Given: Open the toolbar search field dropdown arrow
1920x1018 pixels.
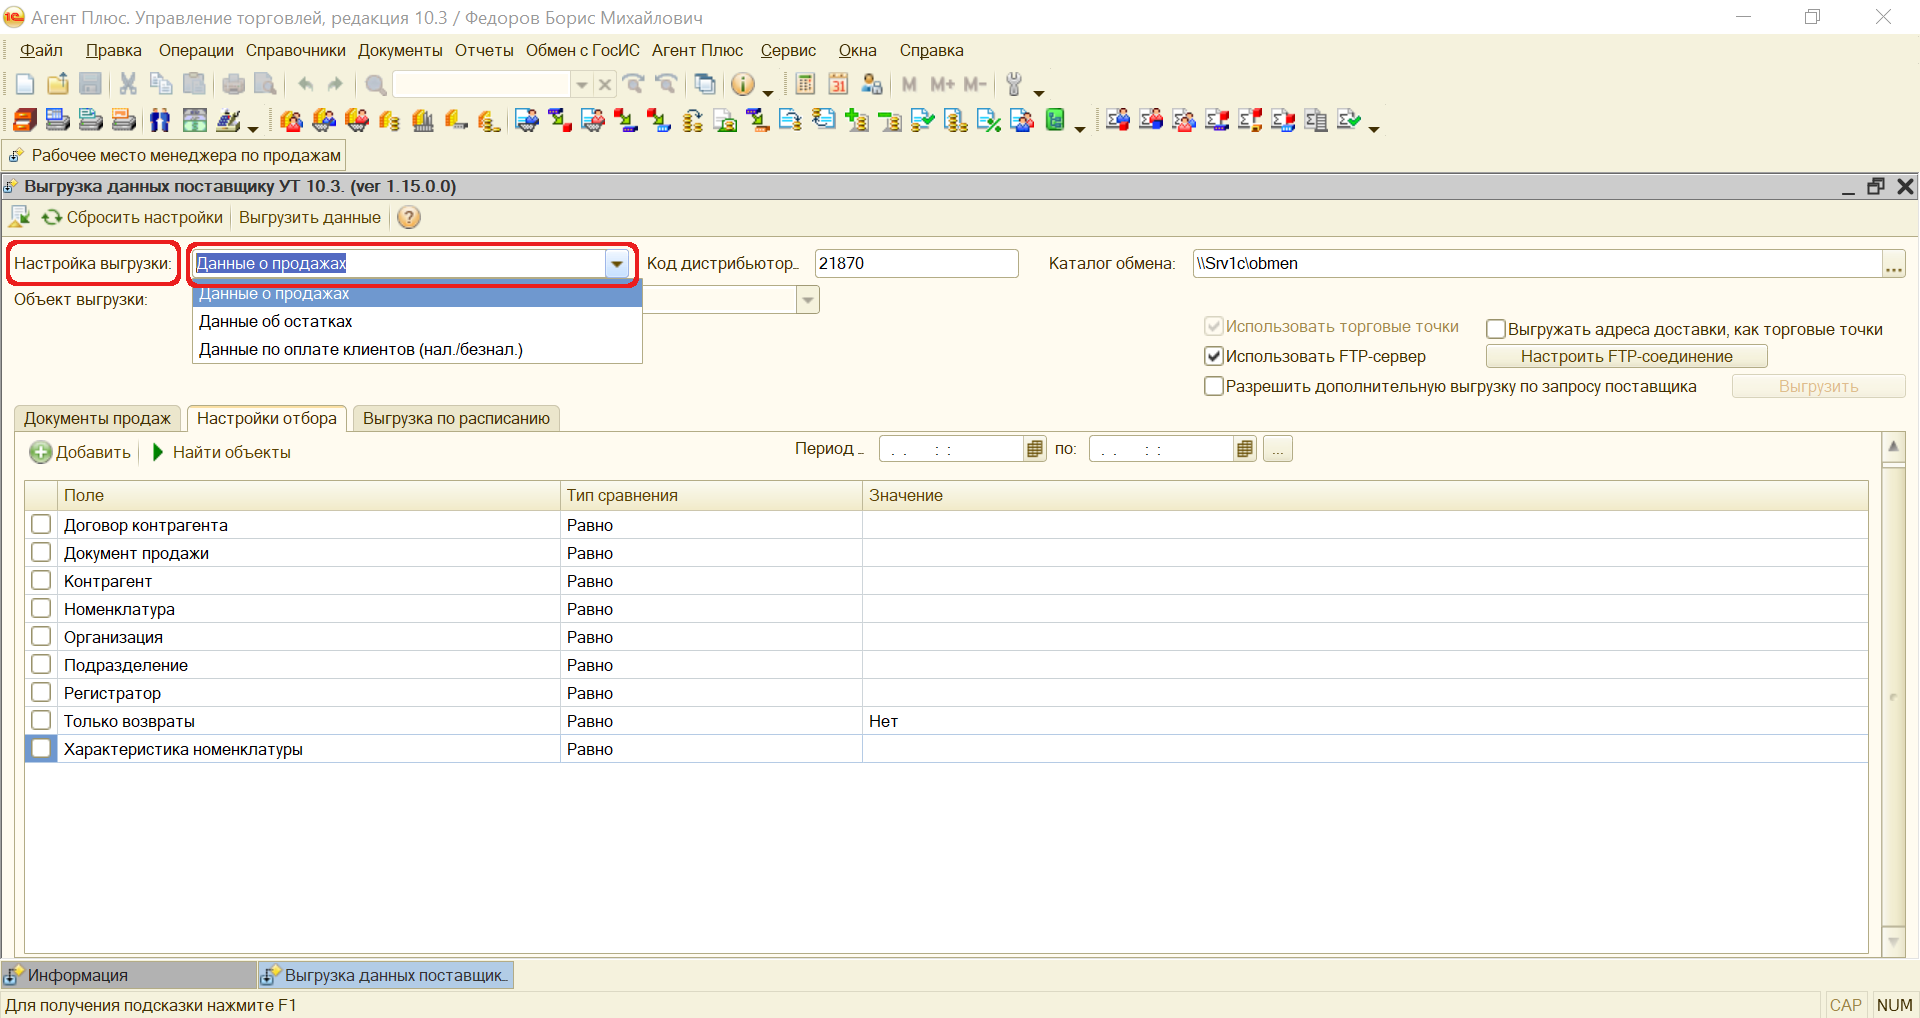Looking at the screenshot, I should click(x=581, y=85).
